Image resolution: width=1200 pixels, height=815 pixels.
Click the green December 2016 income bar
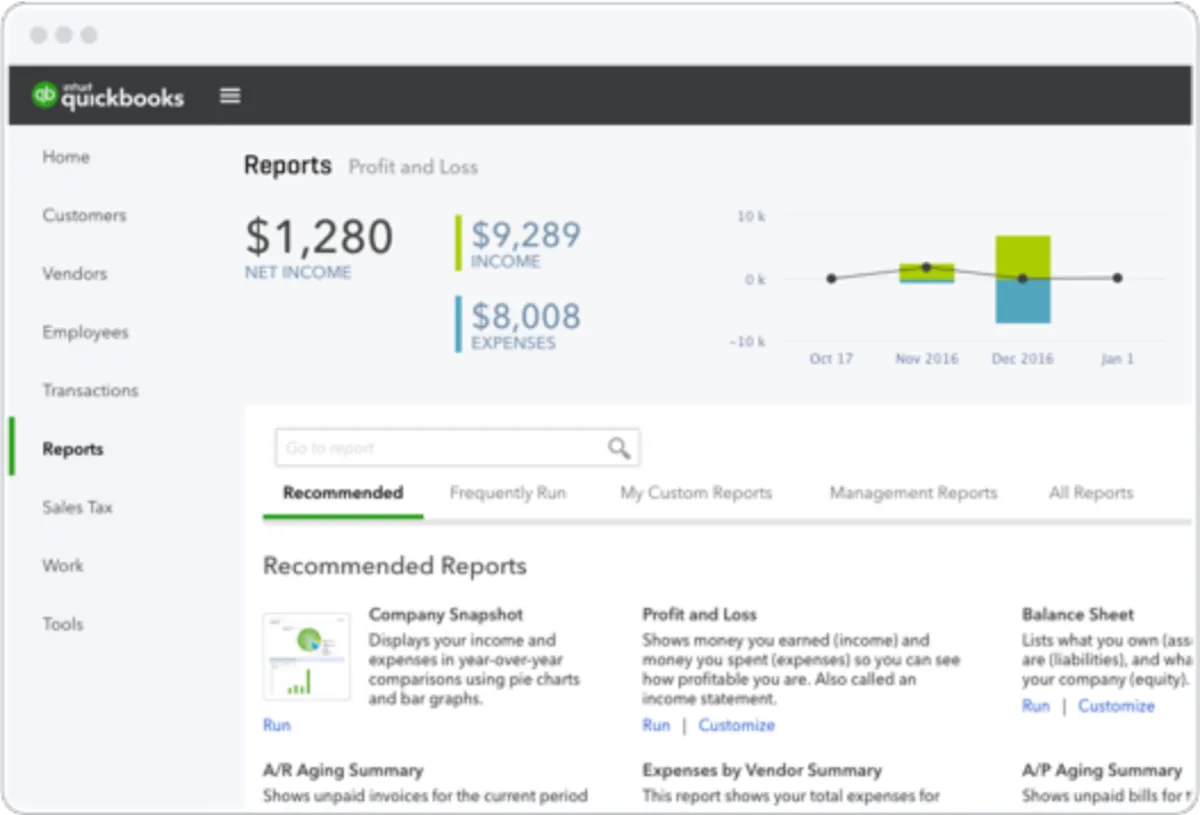click(x=1022, y=256)
